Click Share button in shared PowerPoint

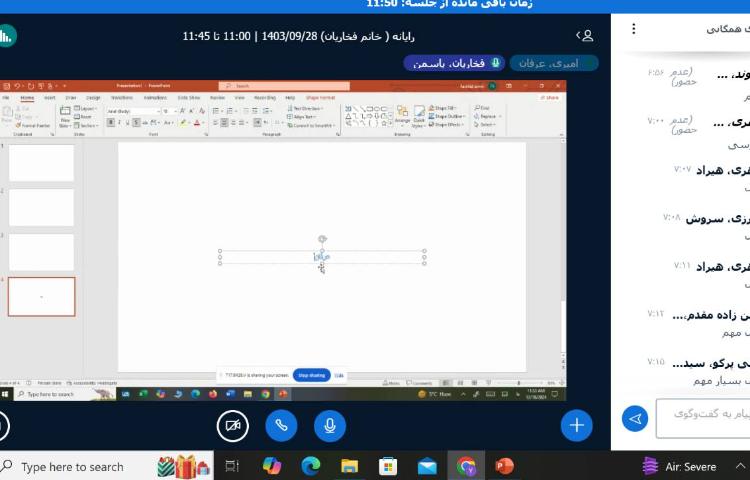point(550,98)
